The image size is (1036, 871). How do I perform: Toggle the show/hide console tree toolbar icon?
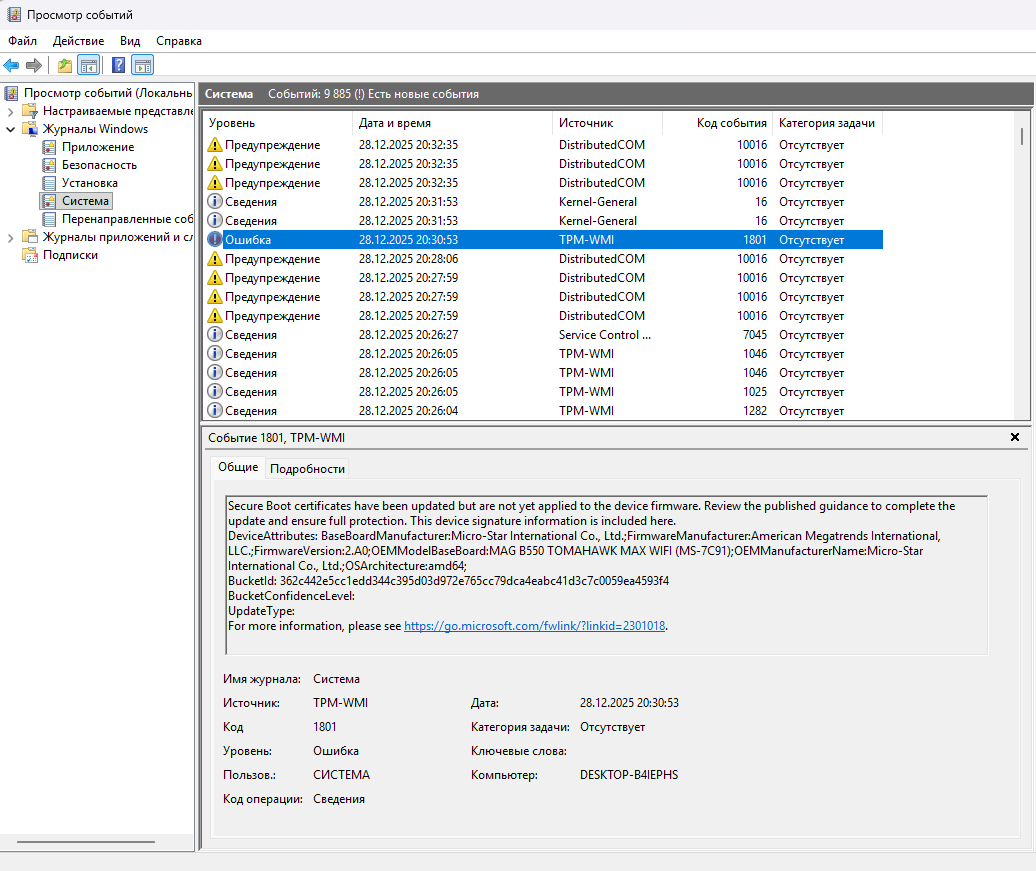[x=89, y=65]
